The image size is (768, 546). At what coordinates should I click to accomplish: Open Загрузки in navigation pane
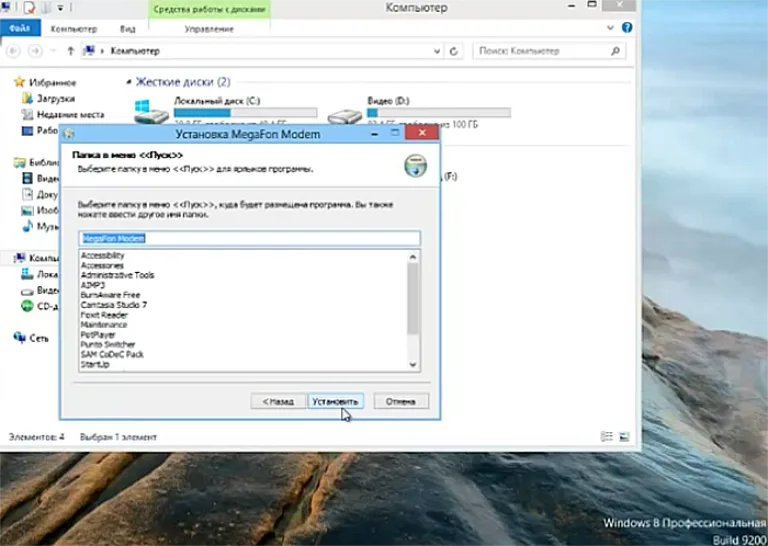point(56,98)
